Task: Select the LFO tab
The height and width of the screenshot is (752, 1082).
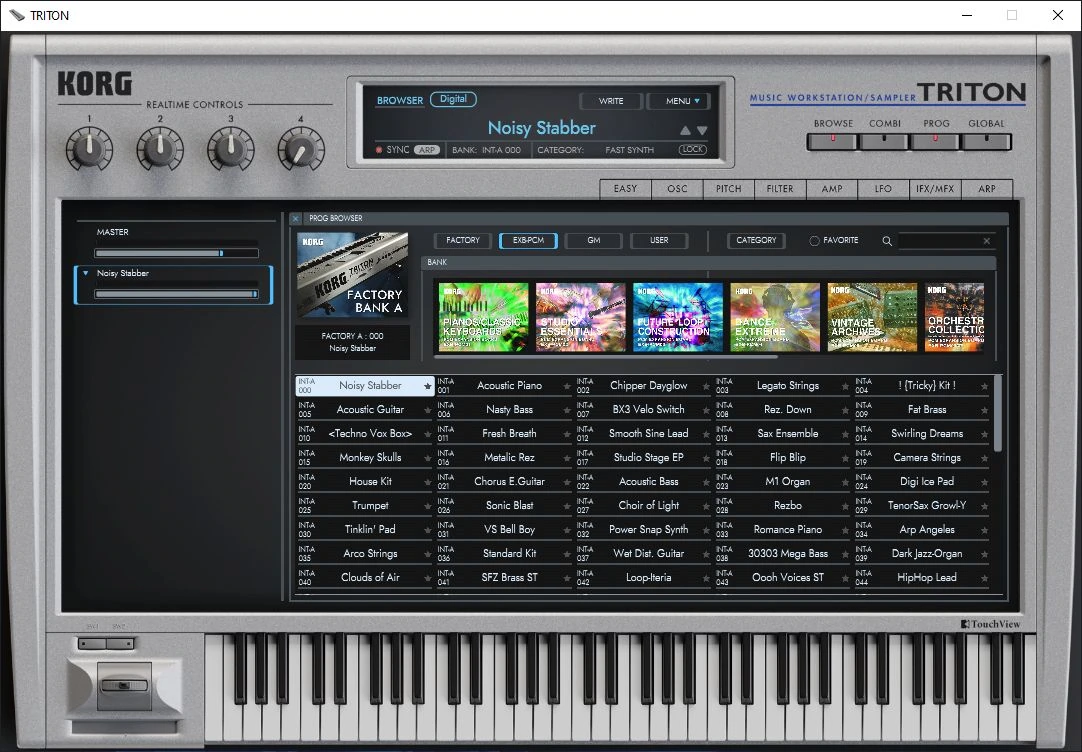Action: (883, 188)
